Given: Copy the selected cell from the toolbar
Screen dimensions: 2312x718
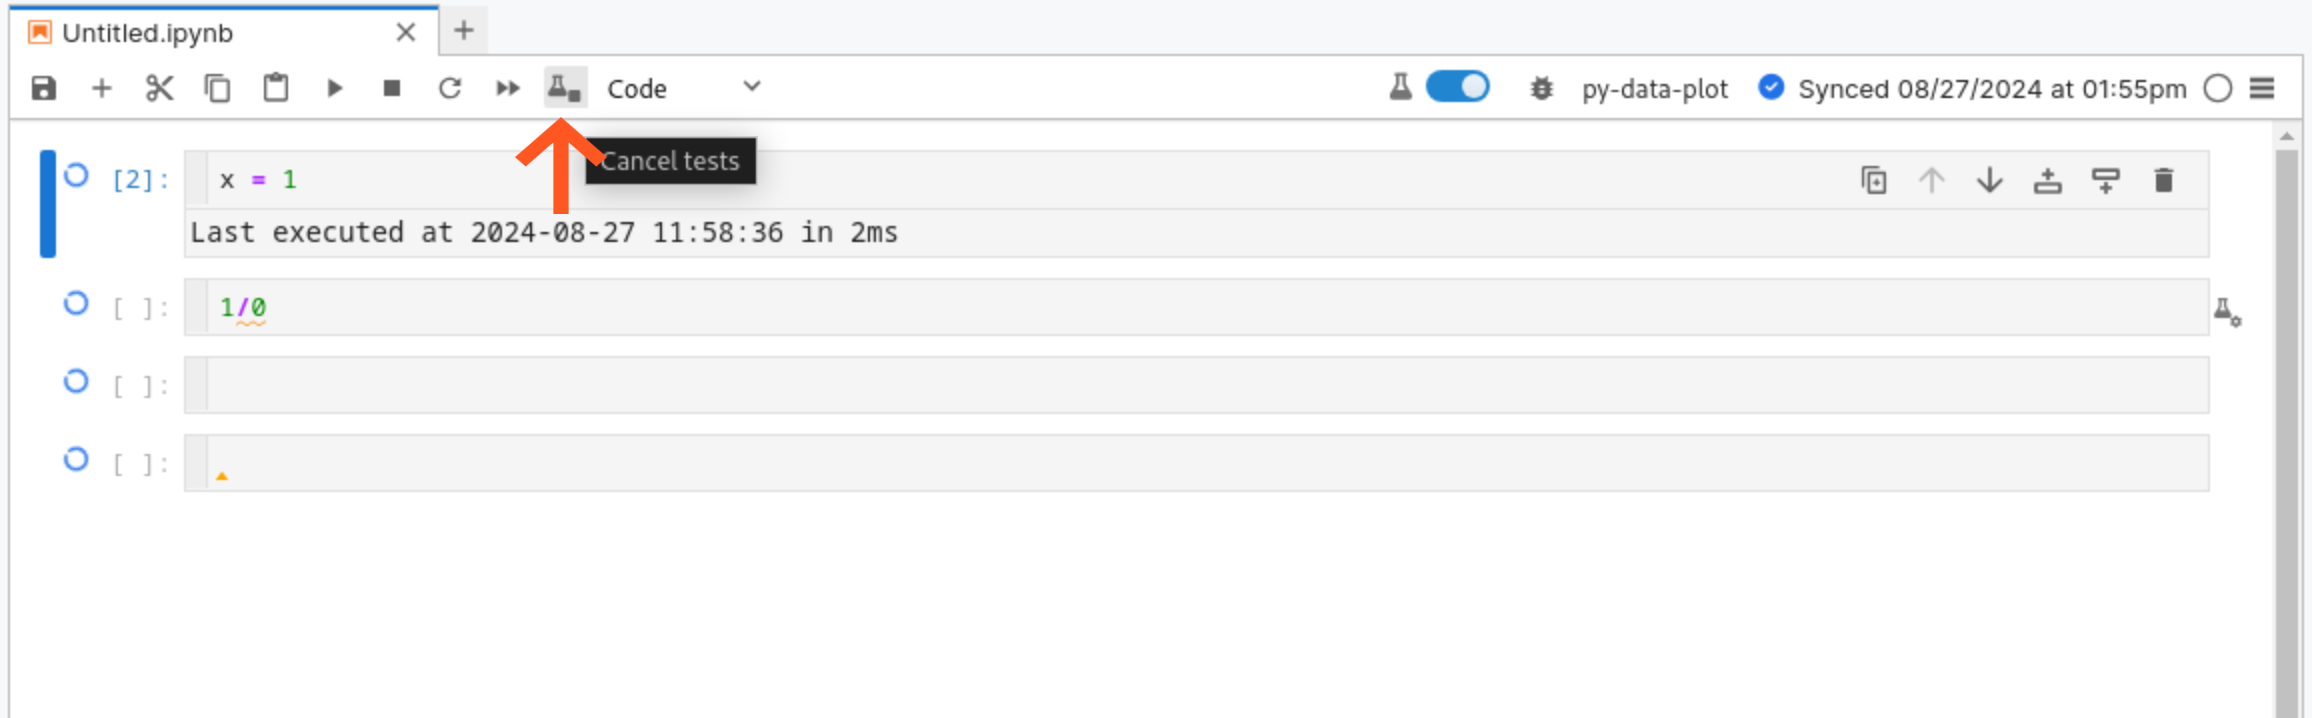Looking at the screenshot, I should (217, 89).
